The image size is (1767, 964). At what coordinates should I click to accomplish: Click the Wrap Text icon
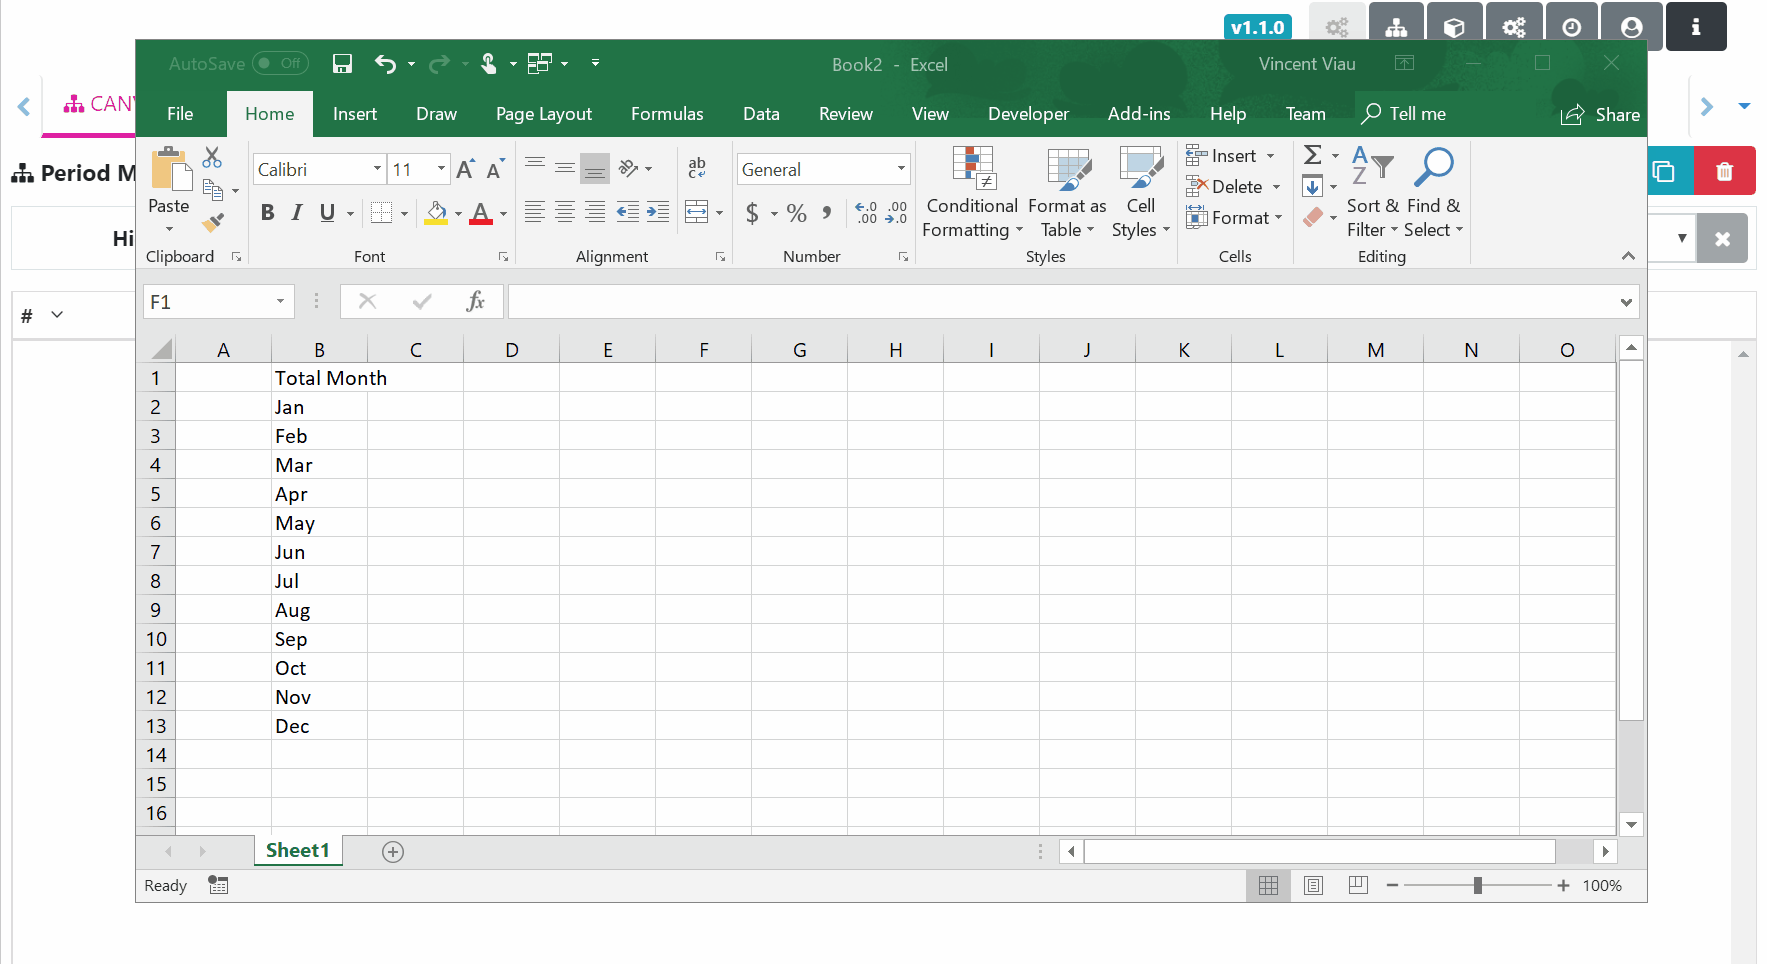point(697,168)
